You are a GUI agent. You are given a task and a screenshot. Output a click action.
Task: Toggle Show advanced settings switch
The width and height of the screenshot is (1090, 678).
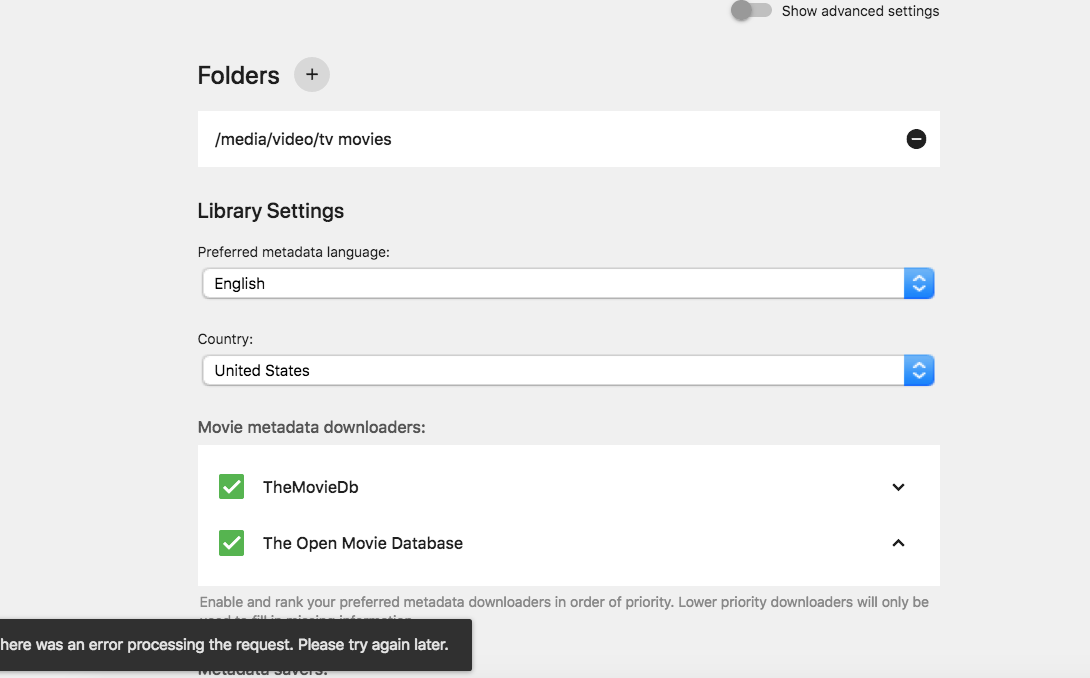pos(751,11)
